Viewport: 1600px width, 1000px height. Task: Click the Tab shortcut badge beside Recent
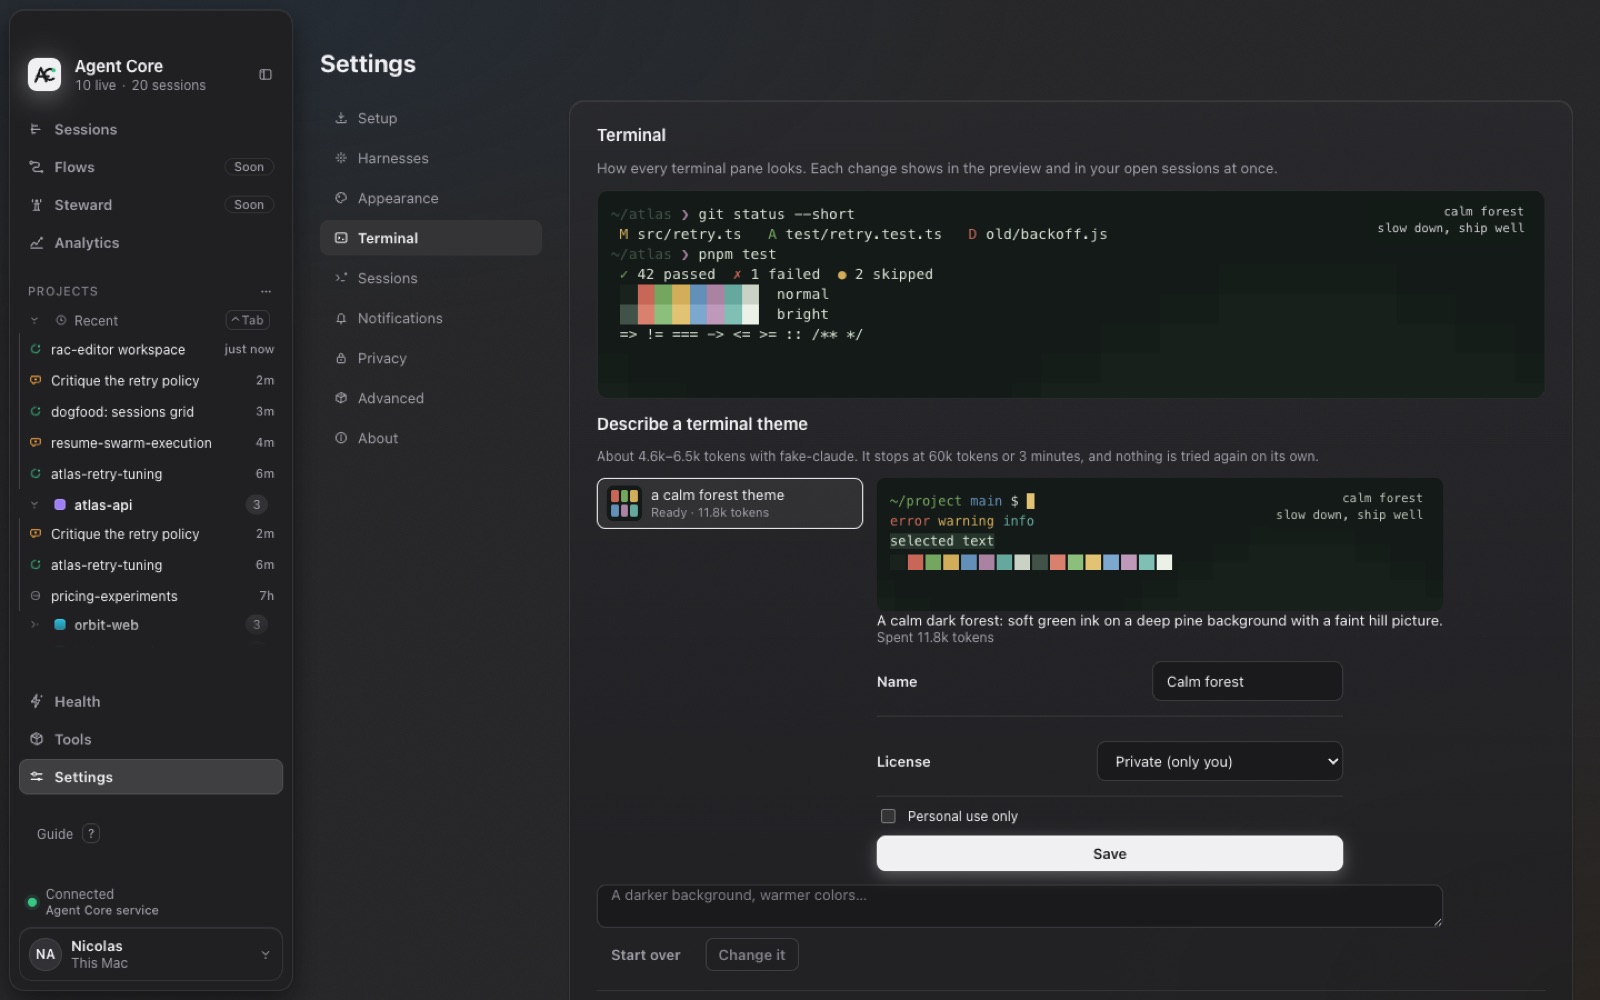(x=248, y=320)
